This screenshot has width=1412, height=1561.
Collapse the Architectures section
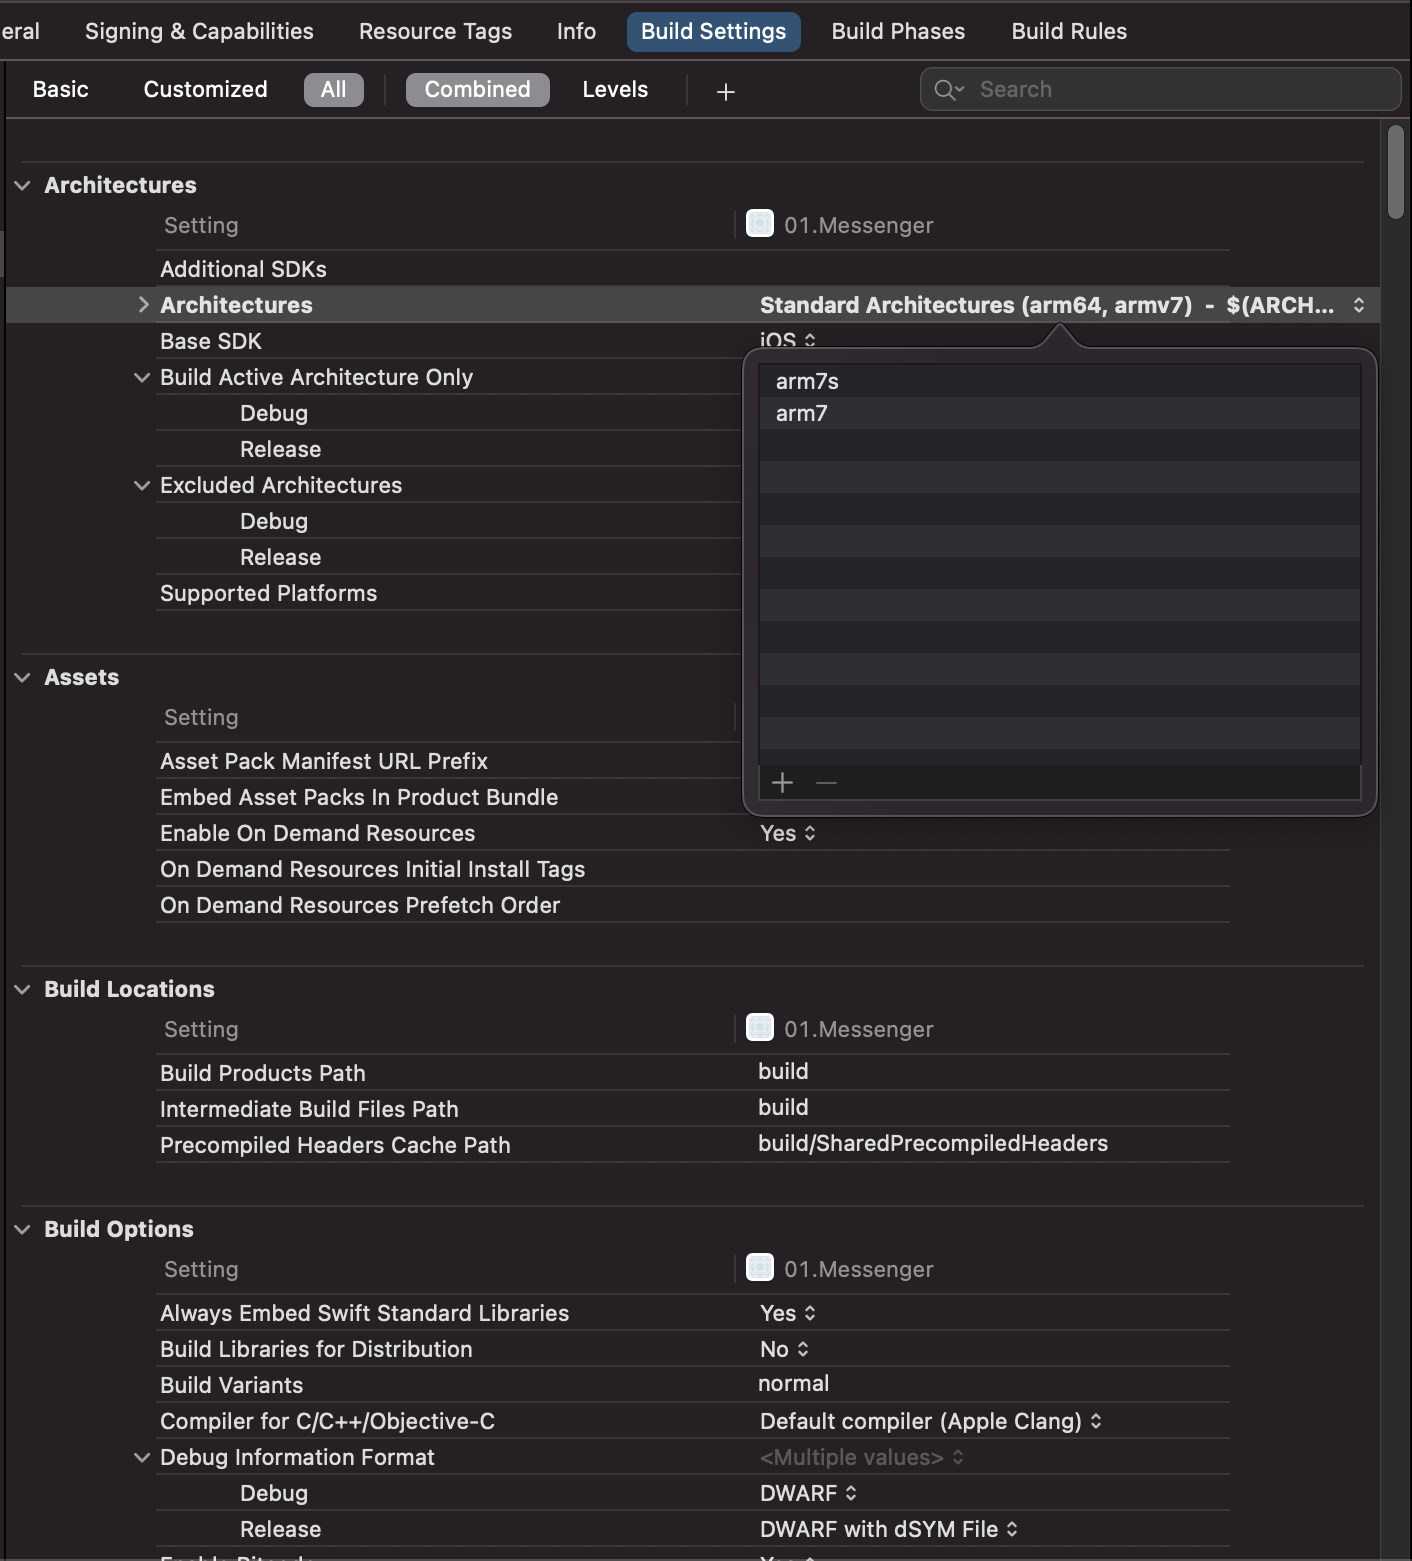(x=23, y=185)
